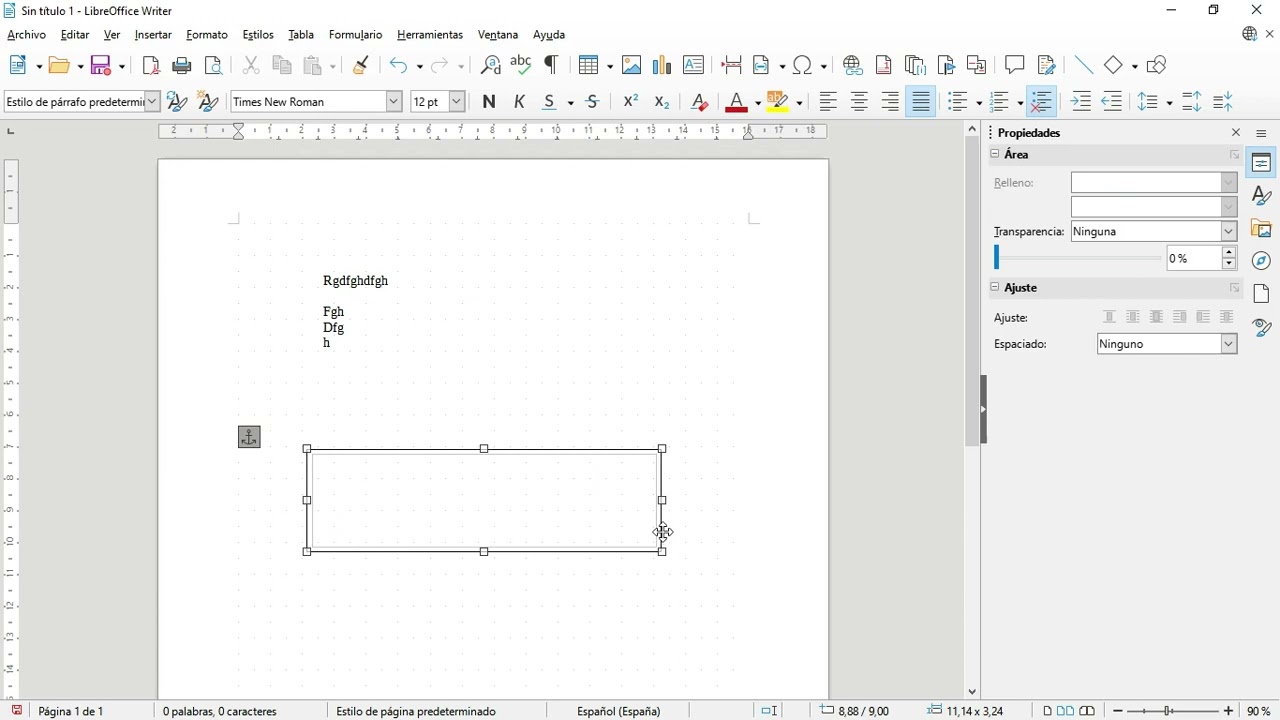Screen dimensions: 1280x720
Task: Toggle print preview
Action: (x=213, y=66)
